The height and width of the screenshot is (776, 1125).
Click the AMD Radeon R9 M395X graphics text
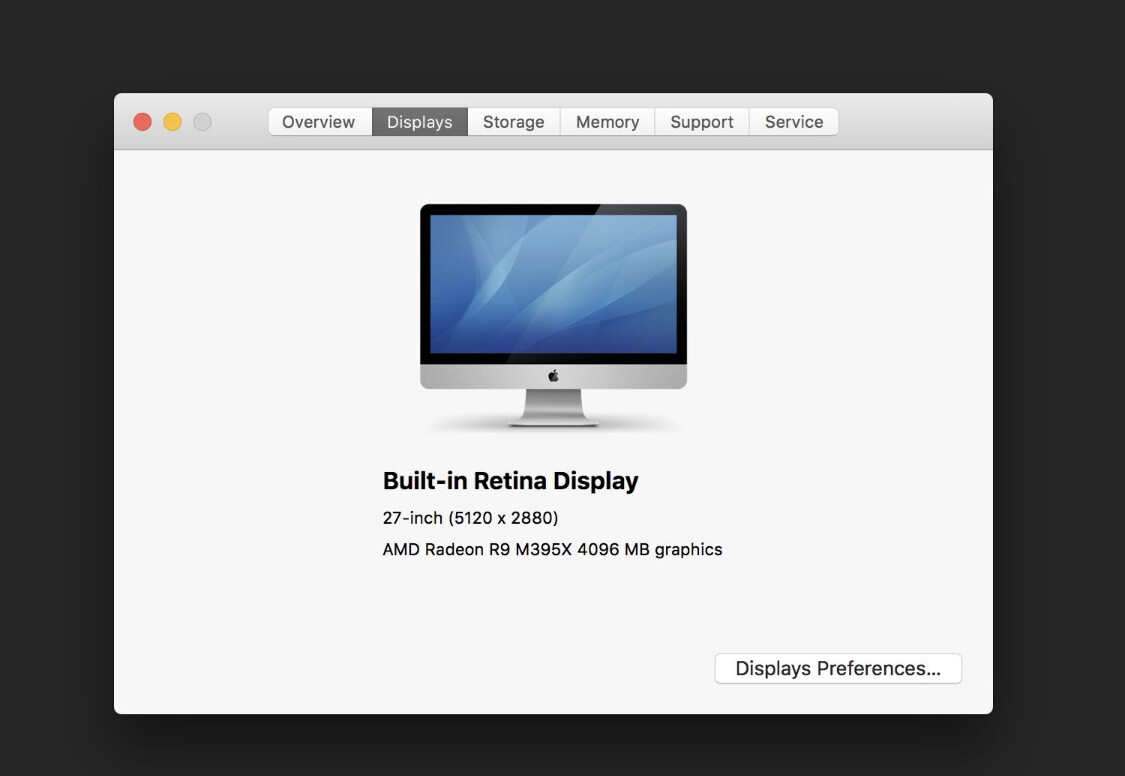(x=552, y=549)
